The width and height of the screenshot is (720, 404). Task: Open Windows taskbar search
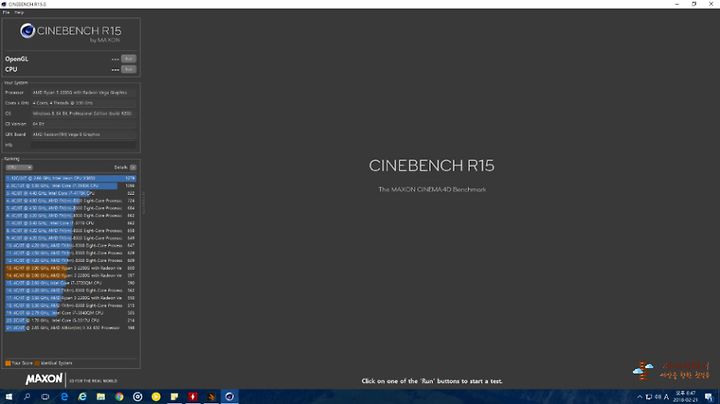[27, 397]
